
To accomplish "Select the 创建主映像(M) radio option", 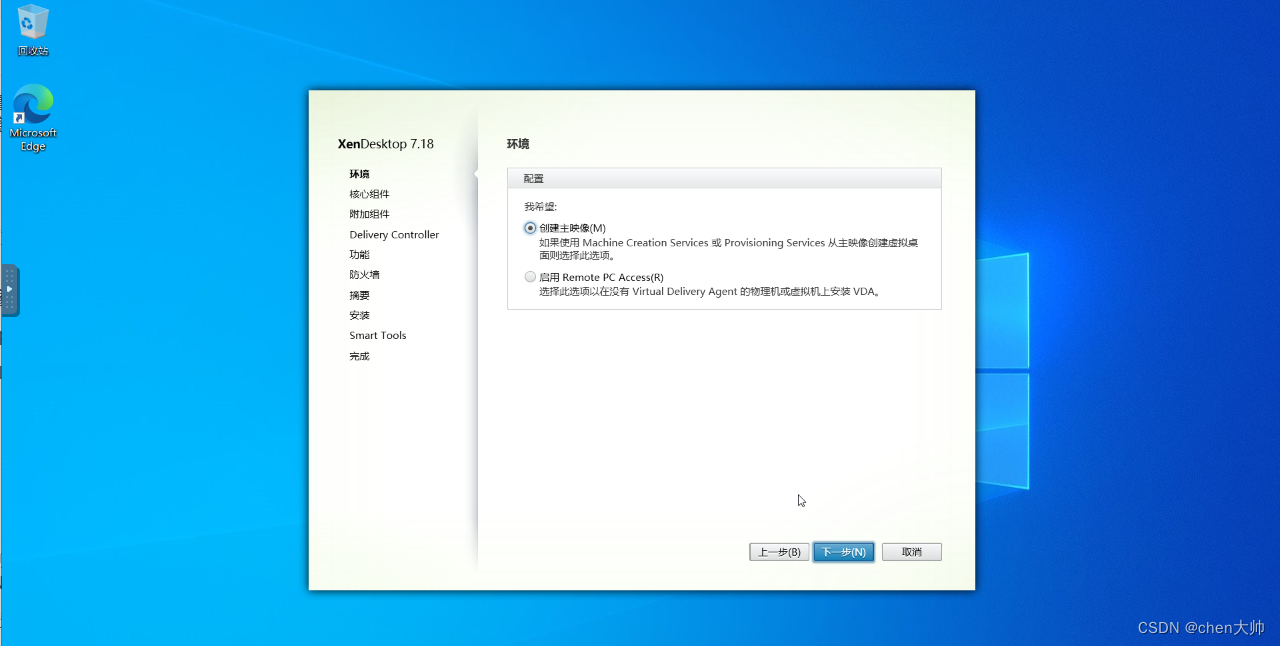I will (x=530, y=228).
